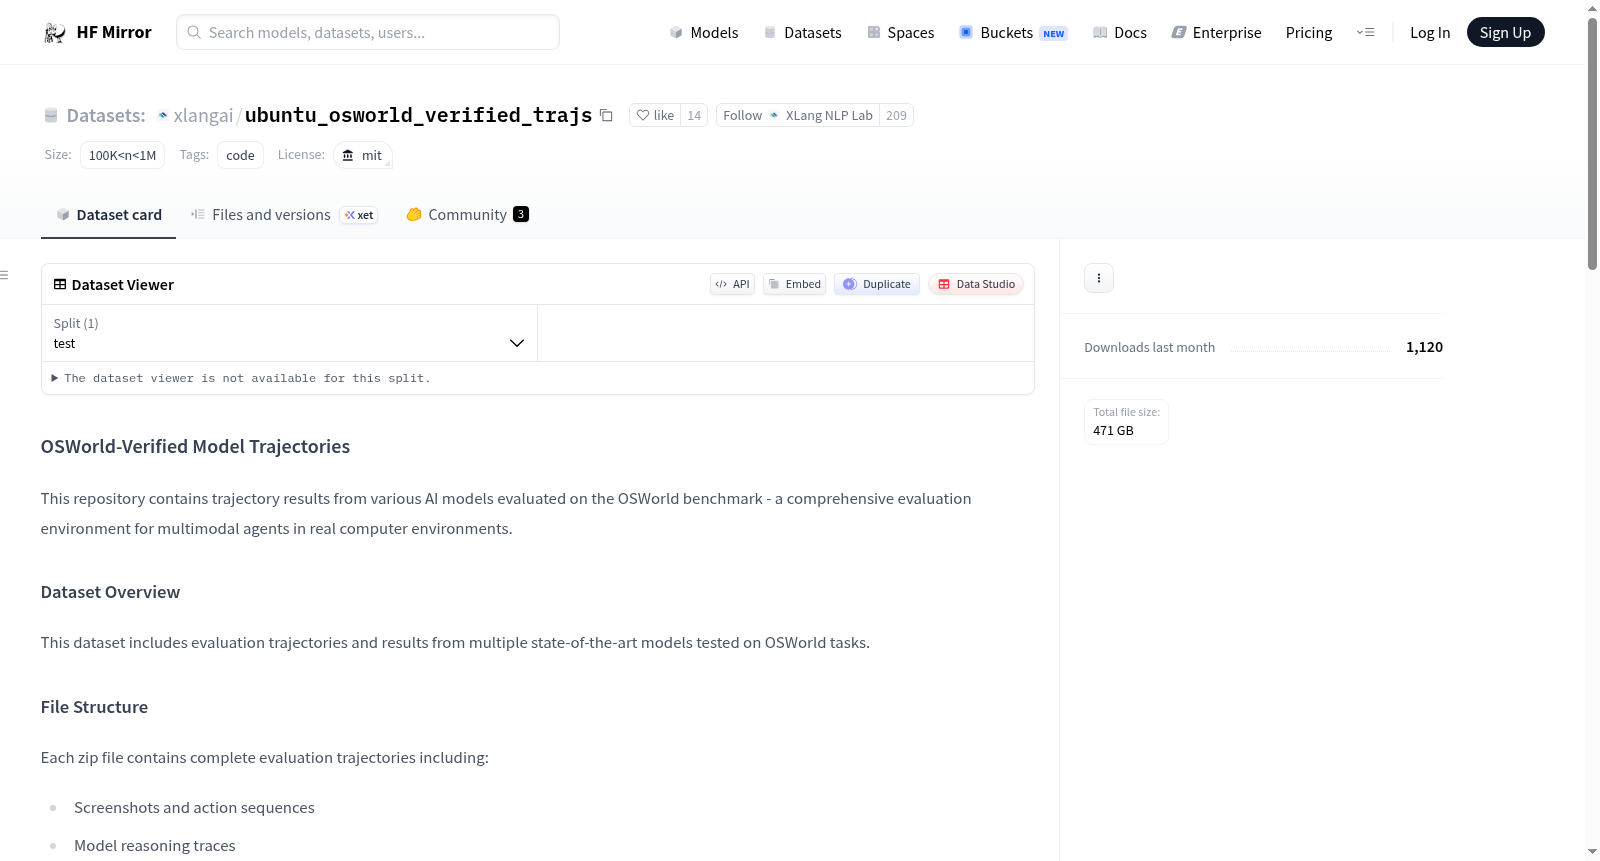This screenshot has width=1600, height=861.
Task: Select the code tag
Action: point(240,155)
